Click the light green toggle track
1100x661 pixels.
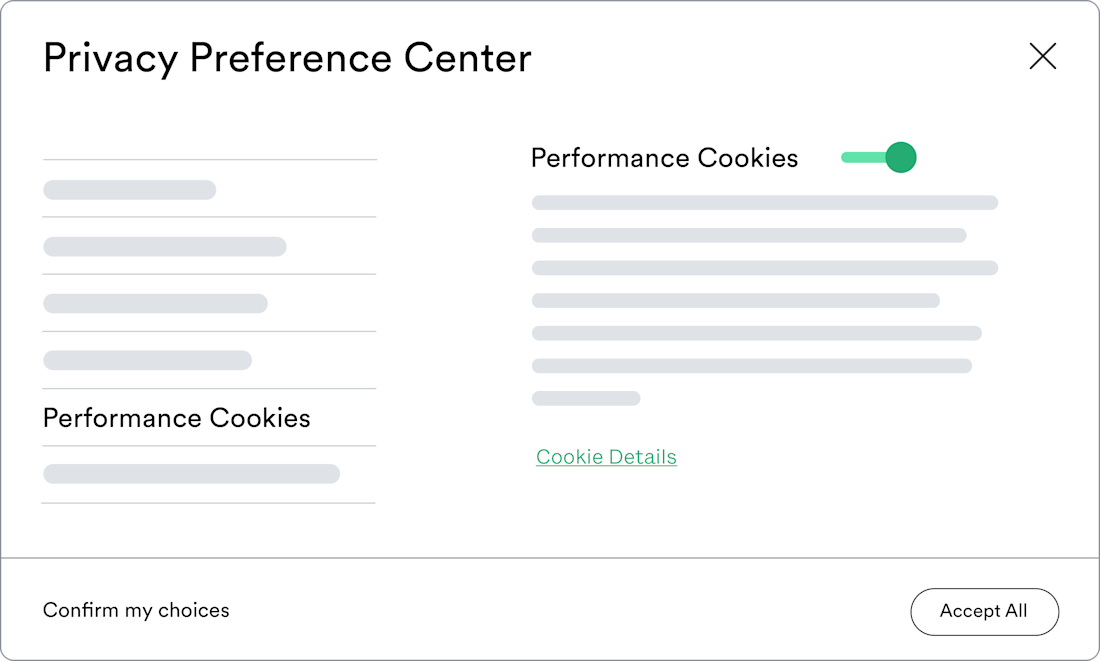point(863,157)
